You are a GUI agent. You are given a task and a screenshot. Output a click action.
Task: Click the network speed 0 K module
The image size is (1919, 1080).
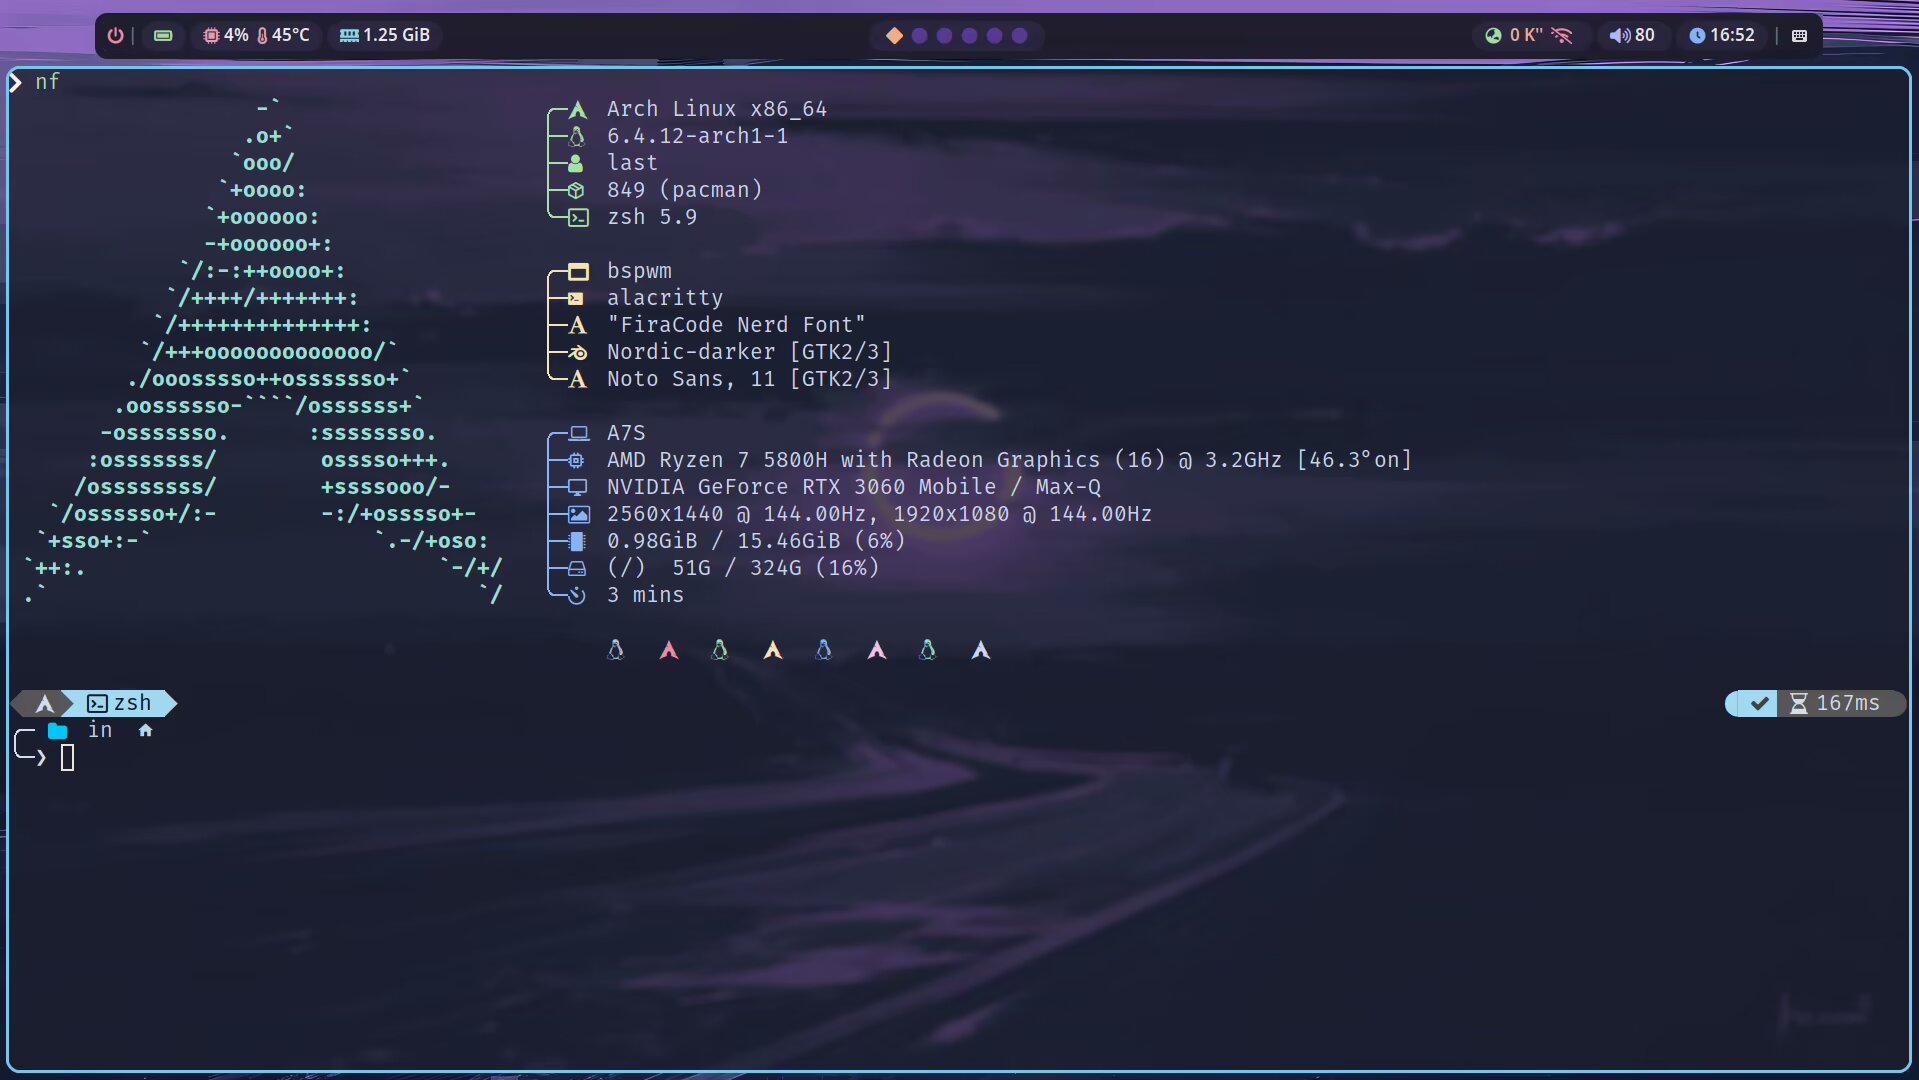point(1514,35)
